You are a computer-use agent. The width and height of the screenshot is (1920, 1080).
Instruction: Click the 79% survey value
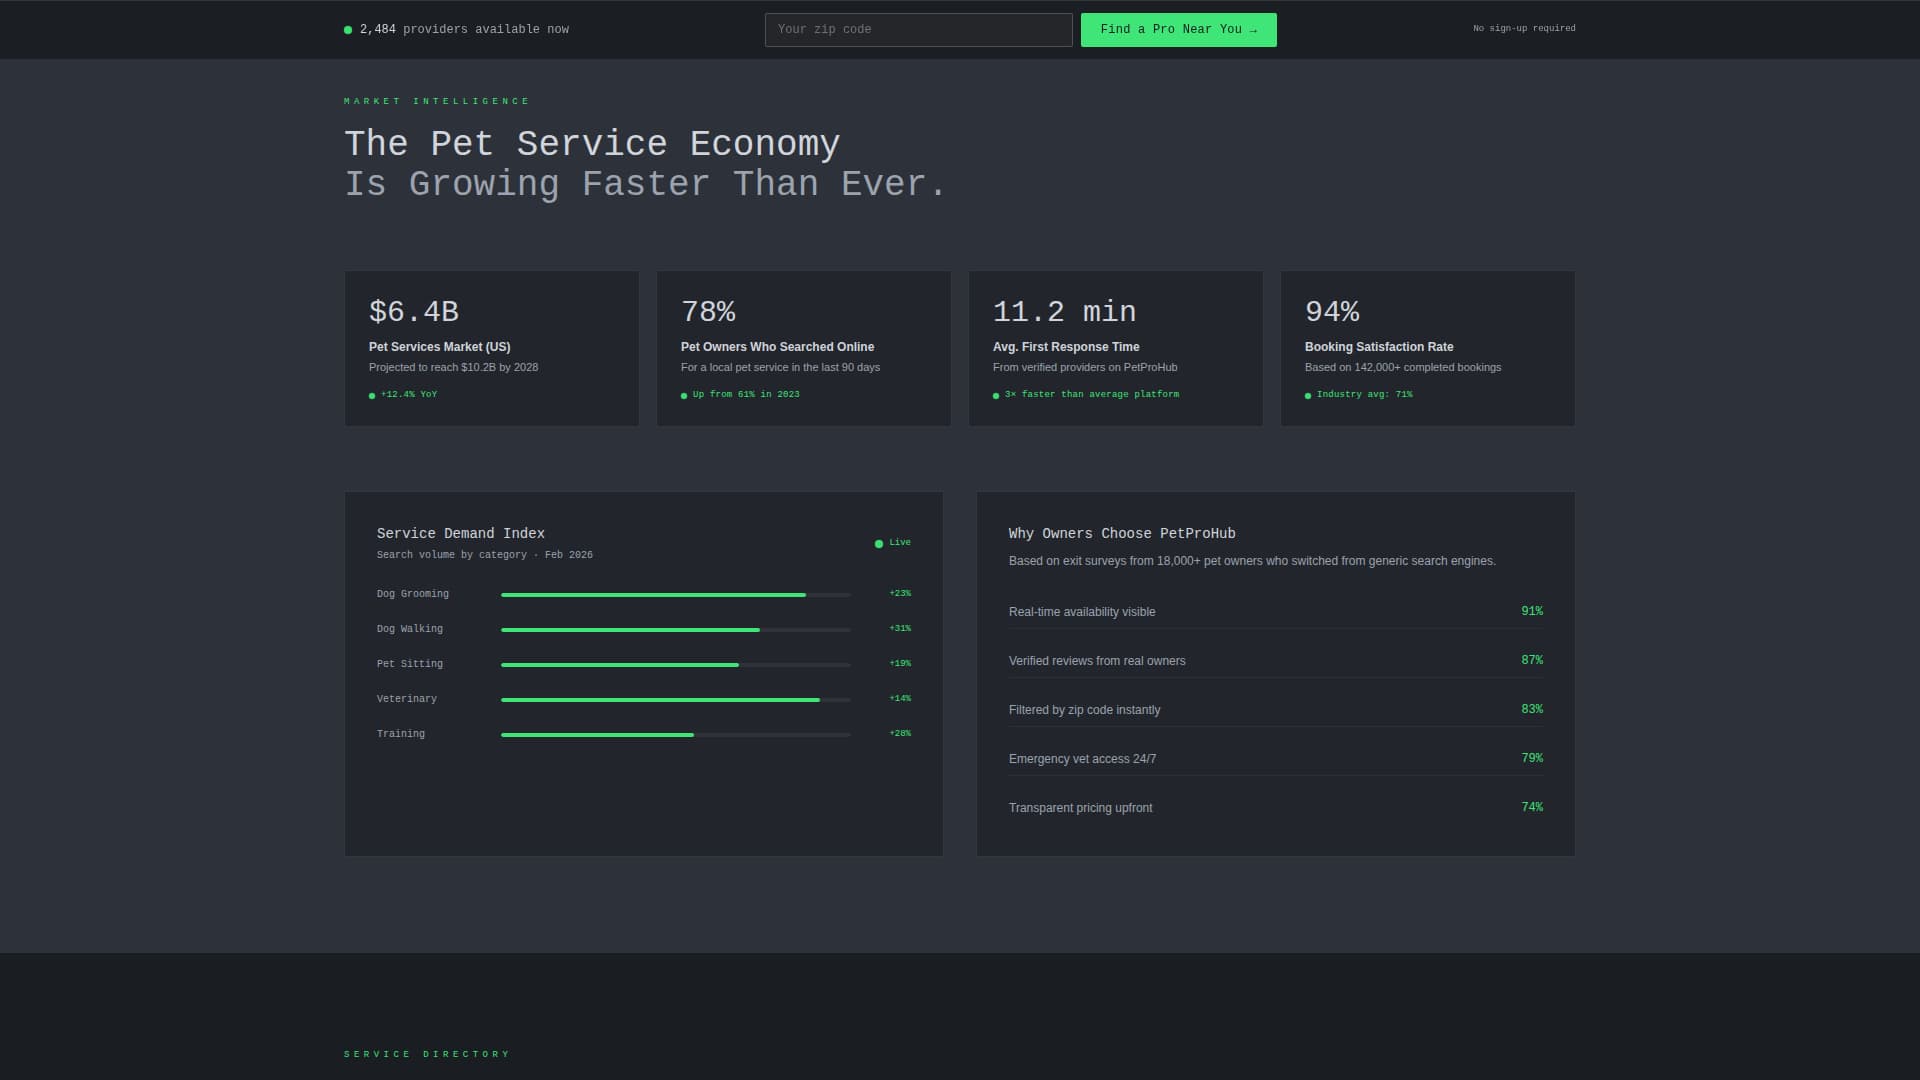pos(1532,758)
